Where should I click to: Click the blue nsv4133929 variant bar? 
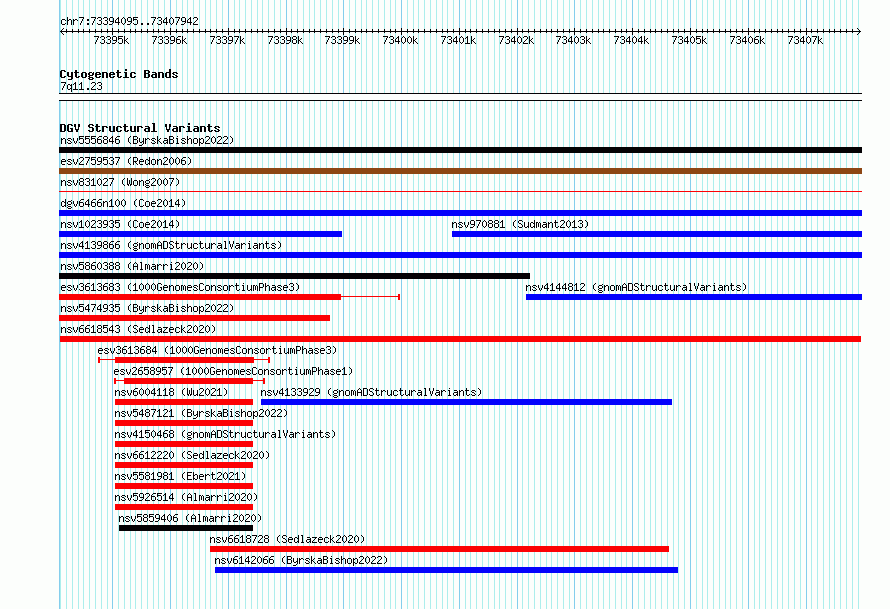(x=466, y=402)
